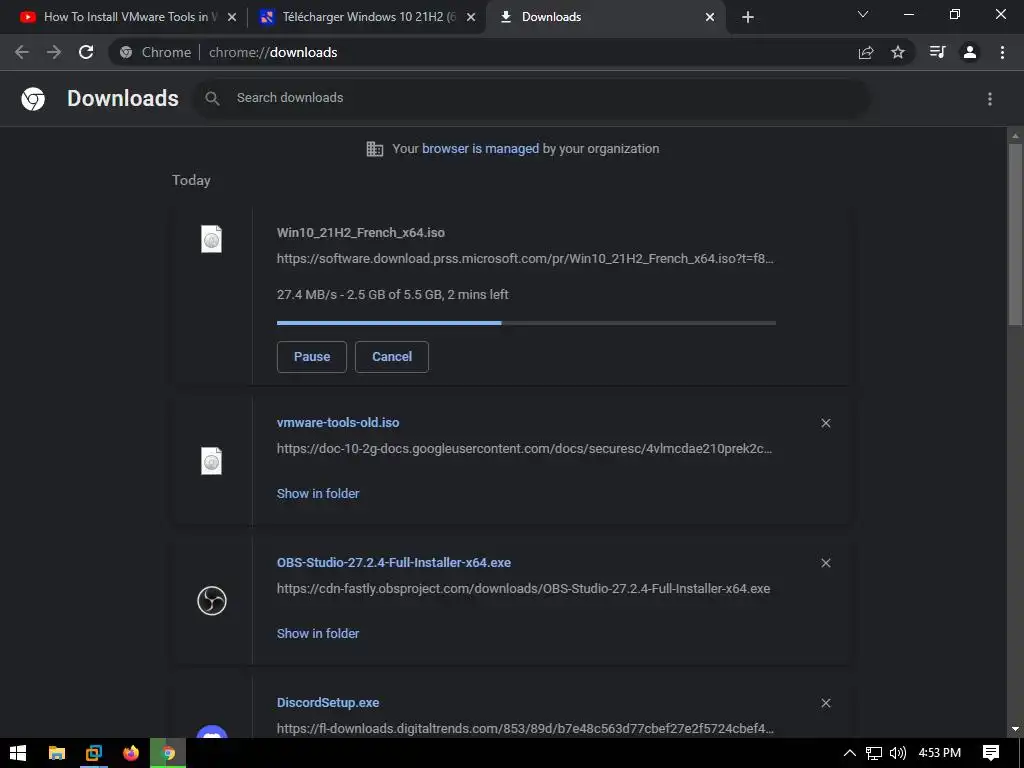1024x768 pixels.
Task: Show hidden system tray icons
Action: [850, 753]
